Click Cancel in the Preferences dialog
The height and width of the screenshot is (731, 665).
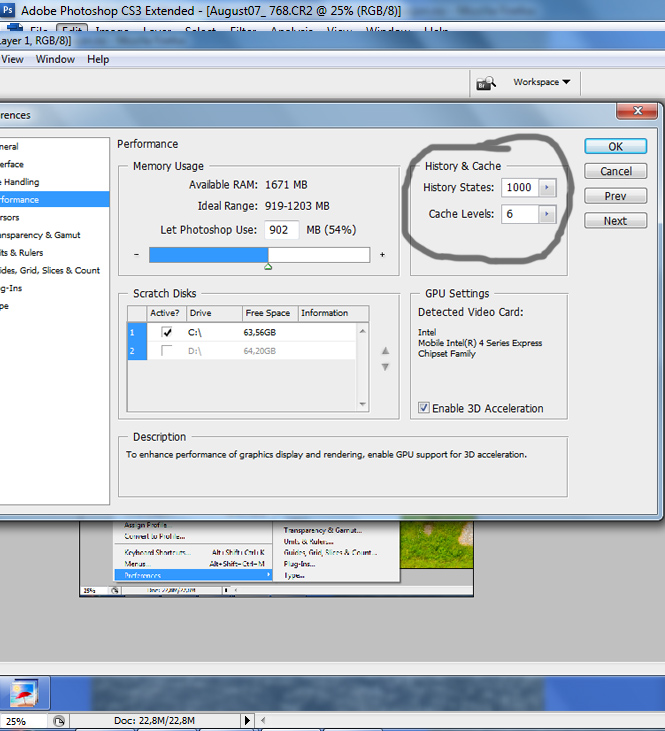click(x=616, y=171)
